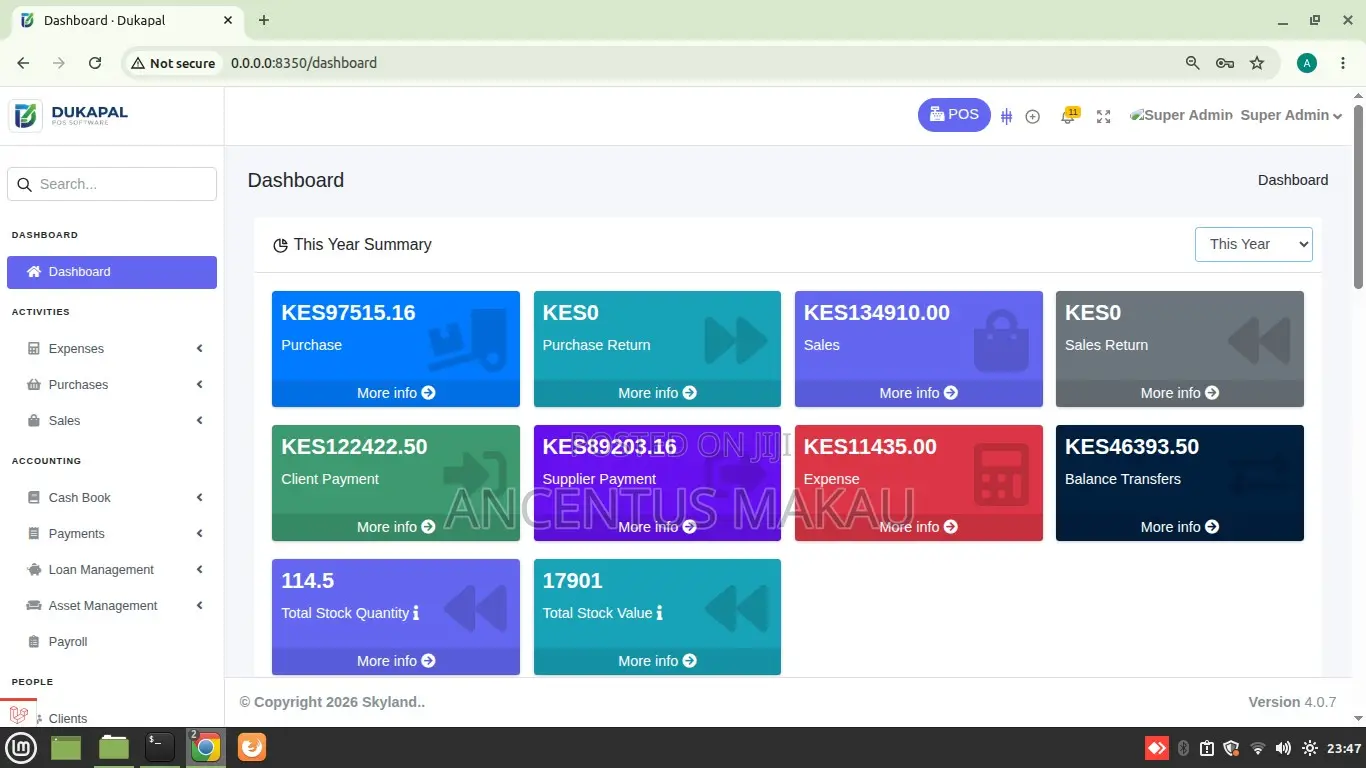Click the Laravel debug icon at bottom left
The width and height of the screenshot is (1366, 768).
(x=18, y=714)
